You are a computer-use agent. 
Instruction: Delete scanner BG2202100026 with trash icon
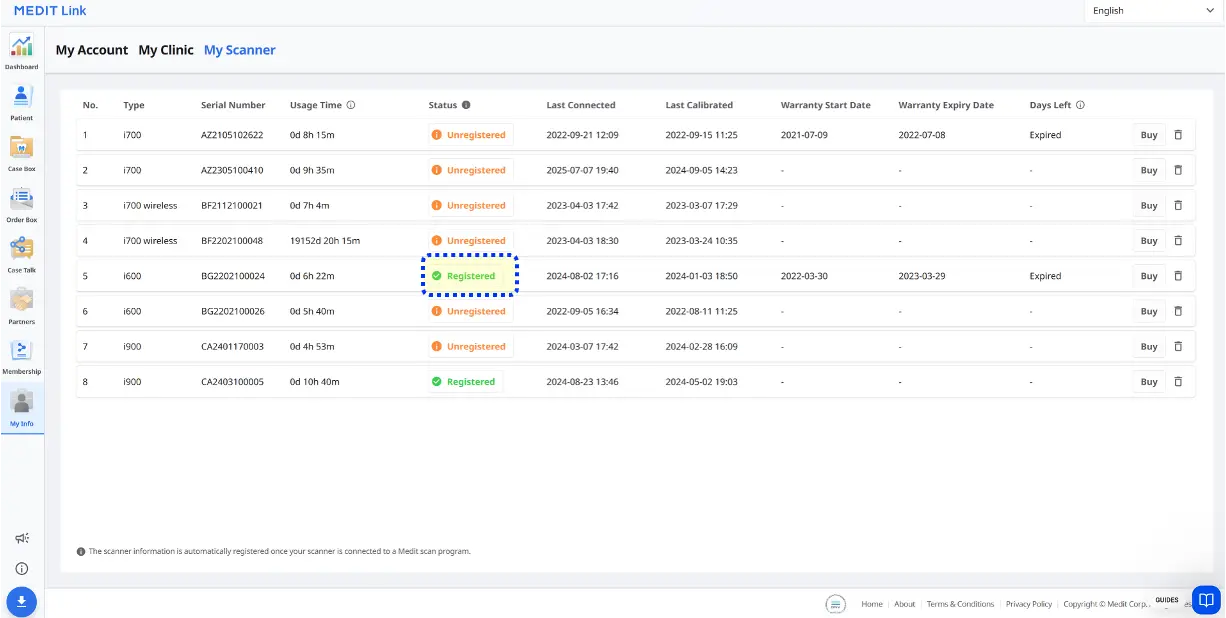1178,311
